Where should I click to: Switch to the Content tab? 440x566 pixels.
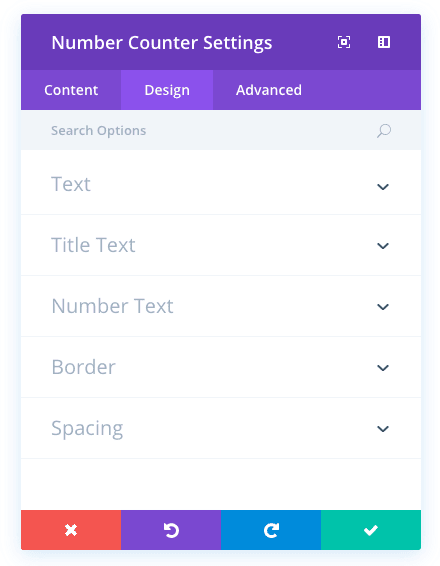(71, 90)
